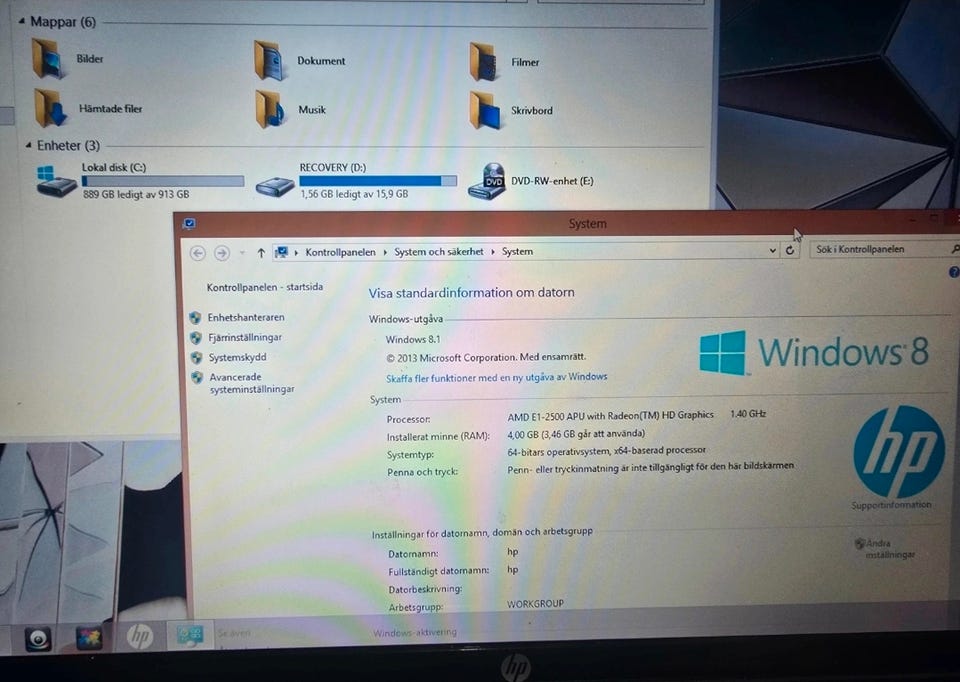
Task: Open the Bilder folder icon
Action: [x=48, y=59]
